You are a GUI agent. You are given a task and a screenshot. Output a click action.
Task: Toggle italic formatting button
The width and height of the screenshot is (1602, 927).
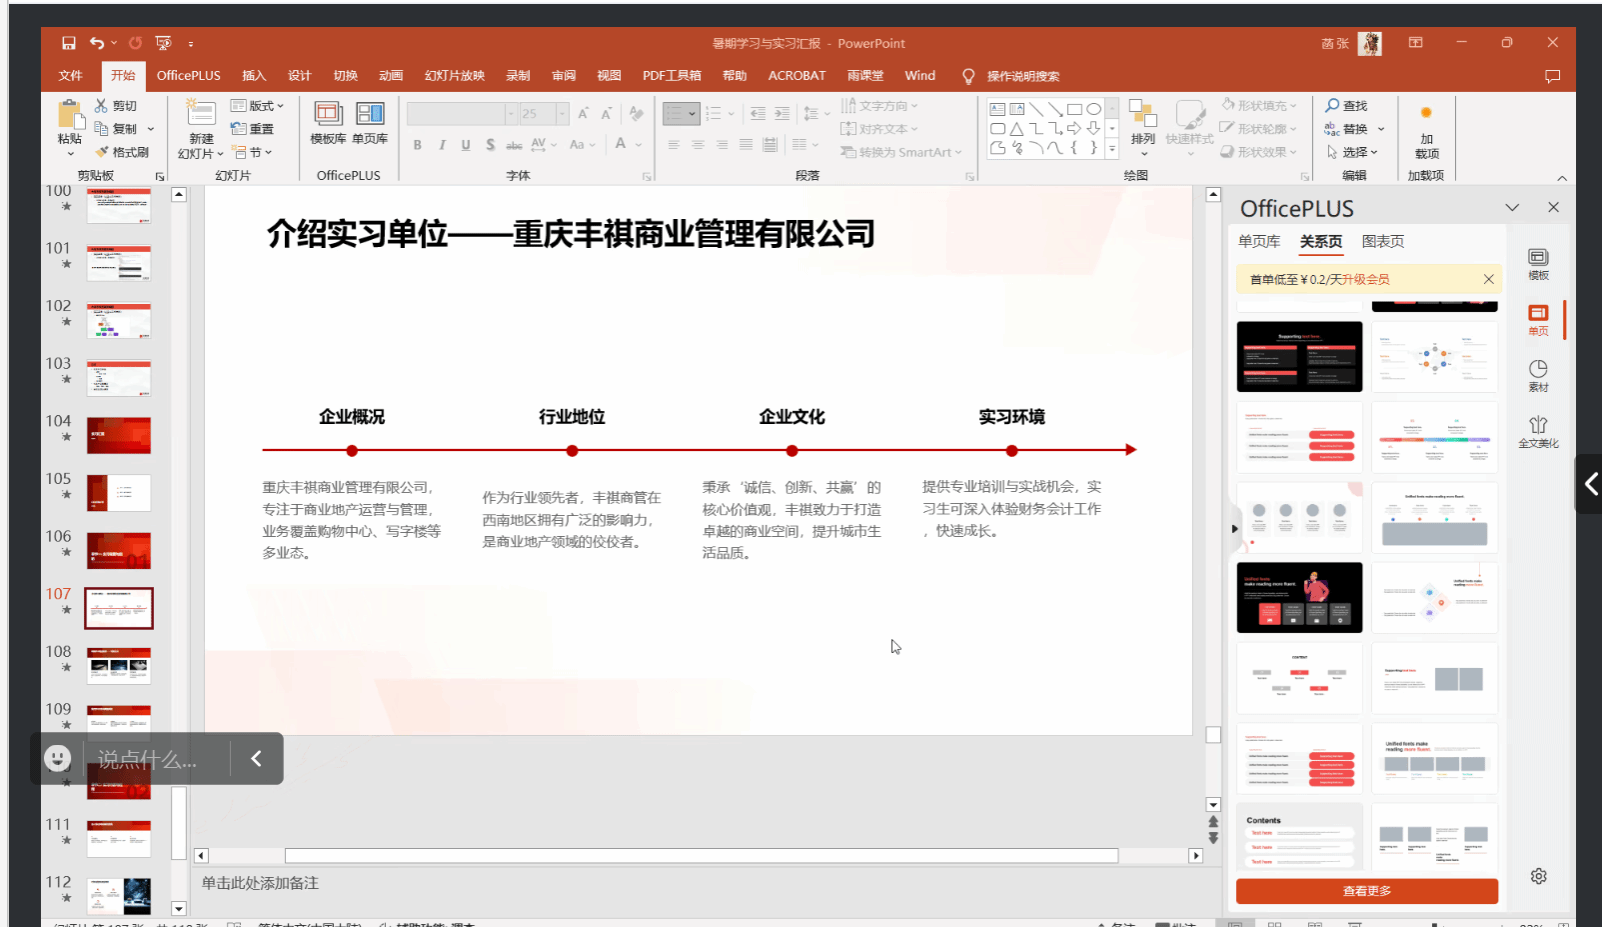tap(442, 145)
